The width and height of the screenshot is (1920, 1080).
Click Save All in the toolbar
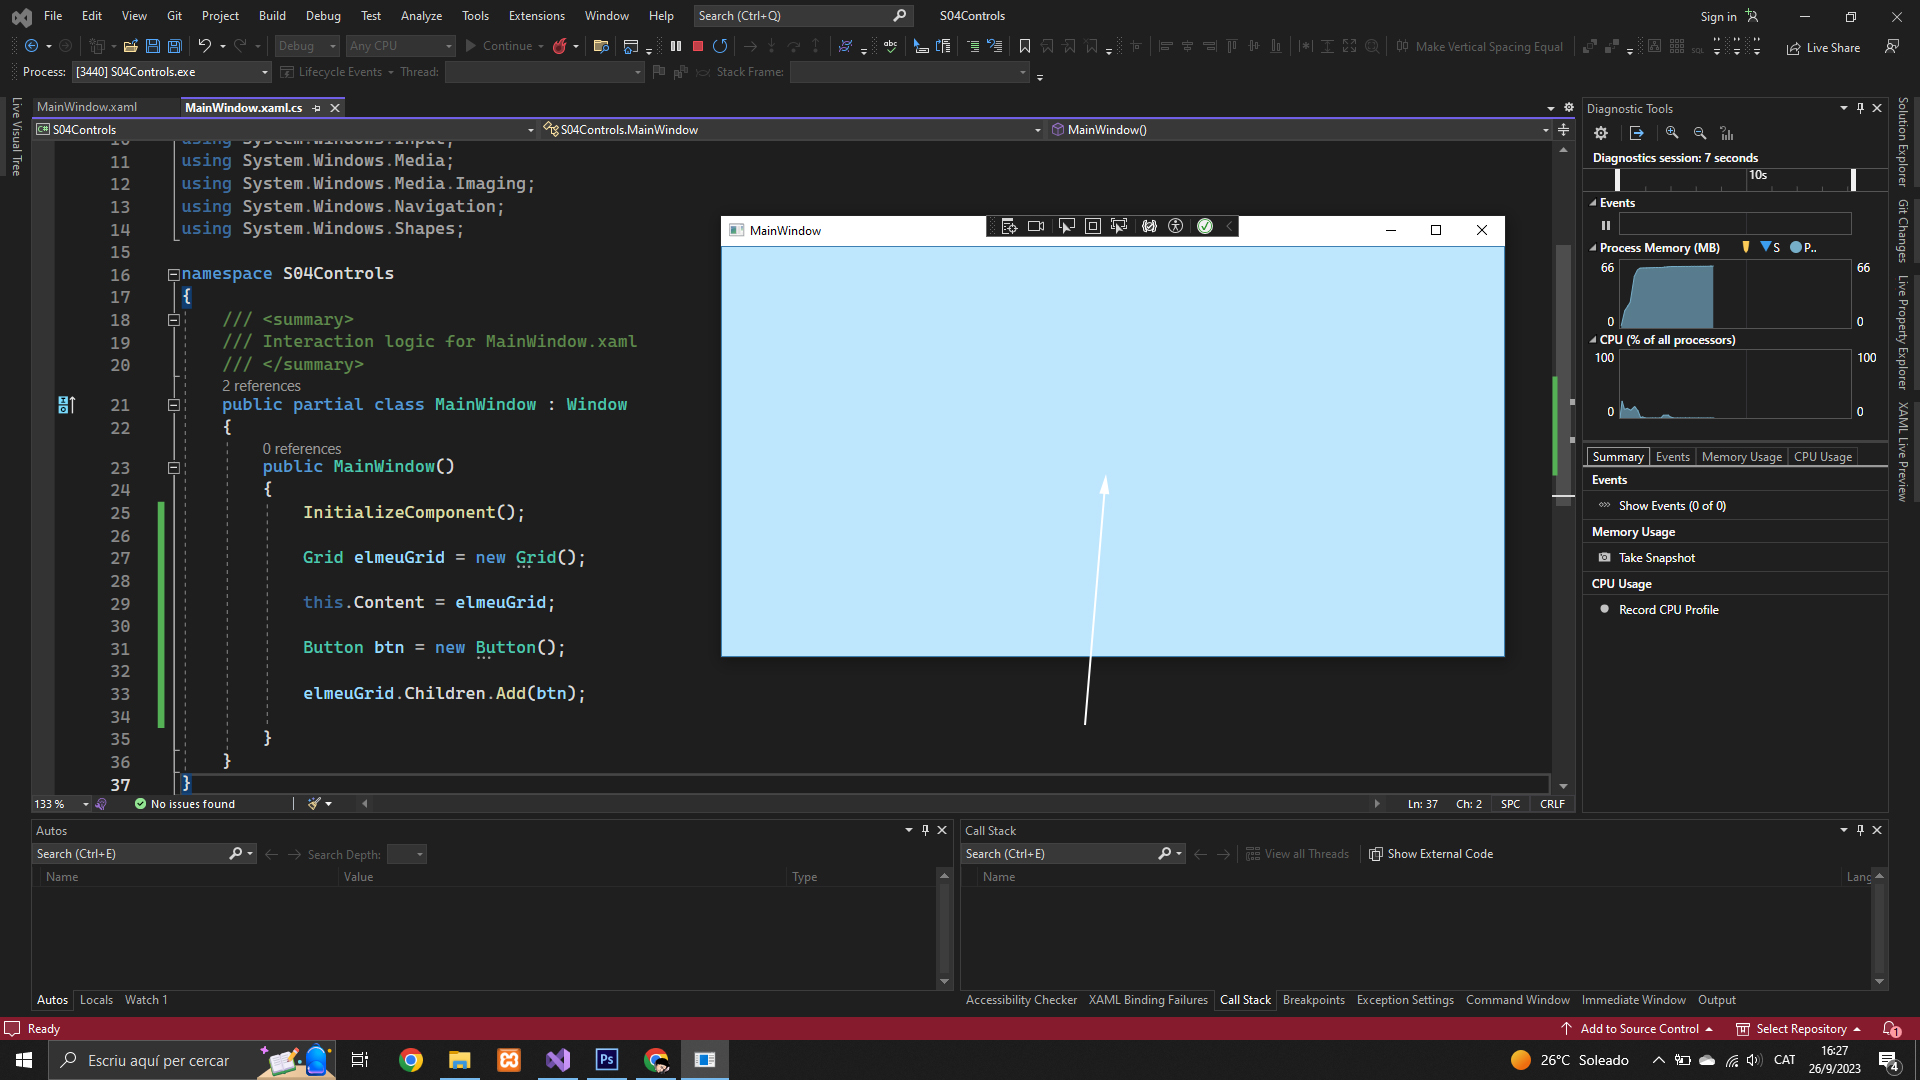175,46
